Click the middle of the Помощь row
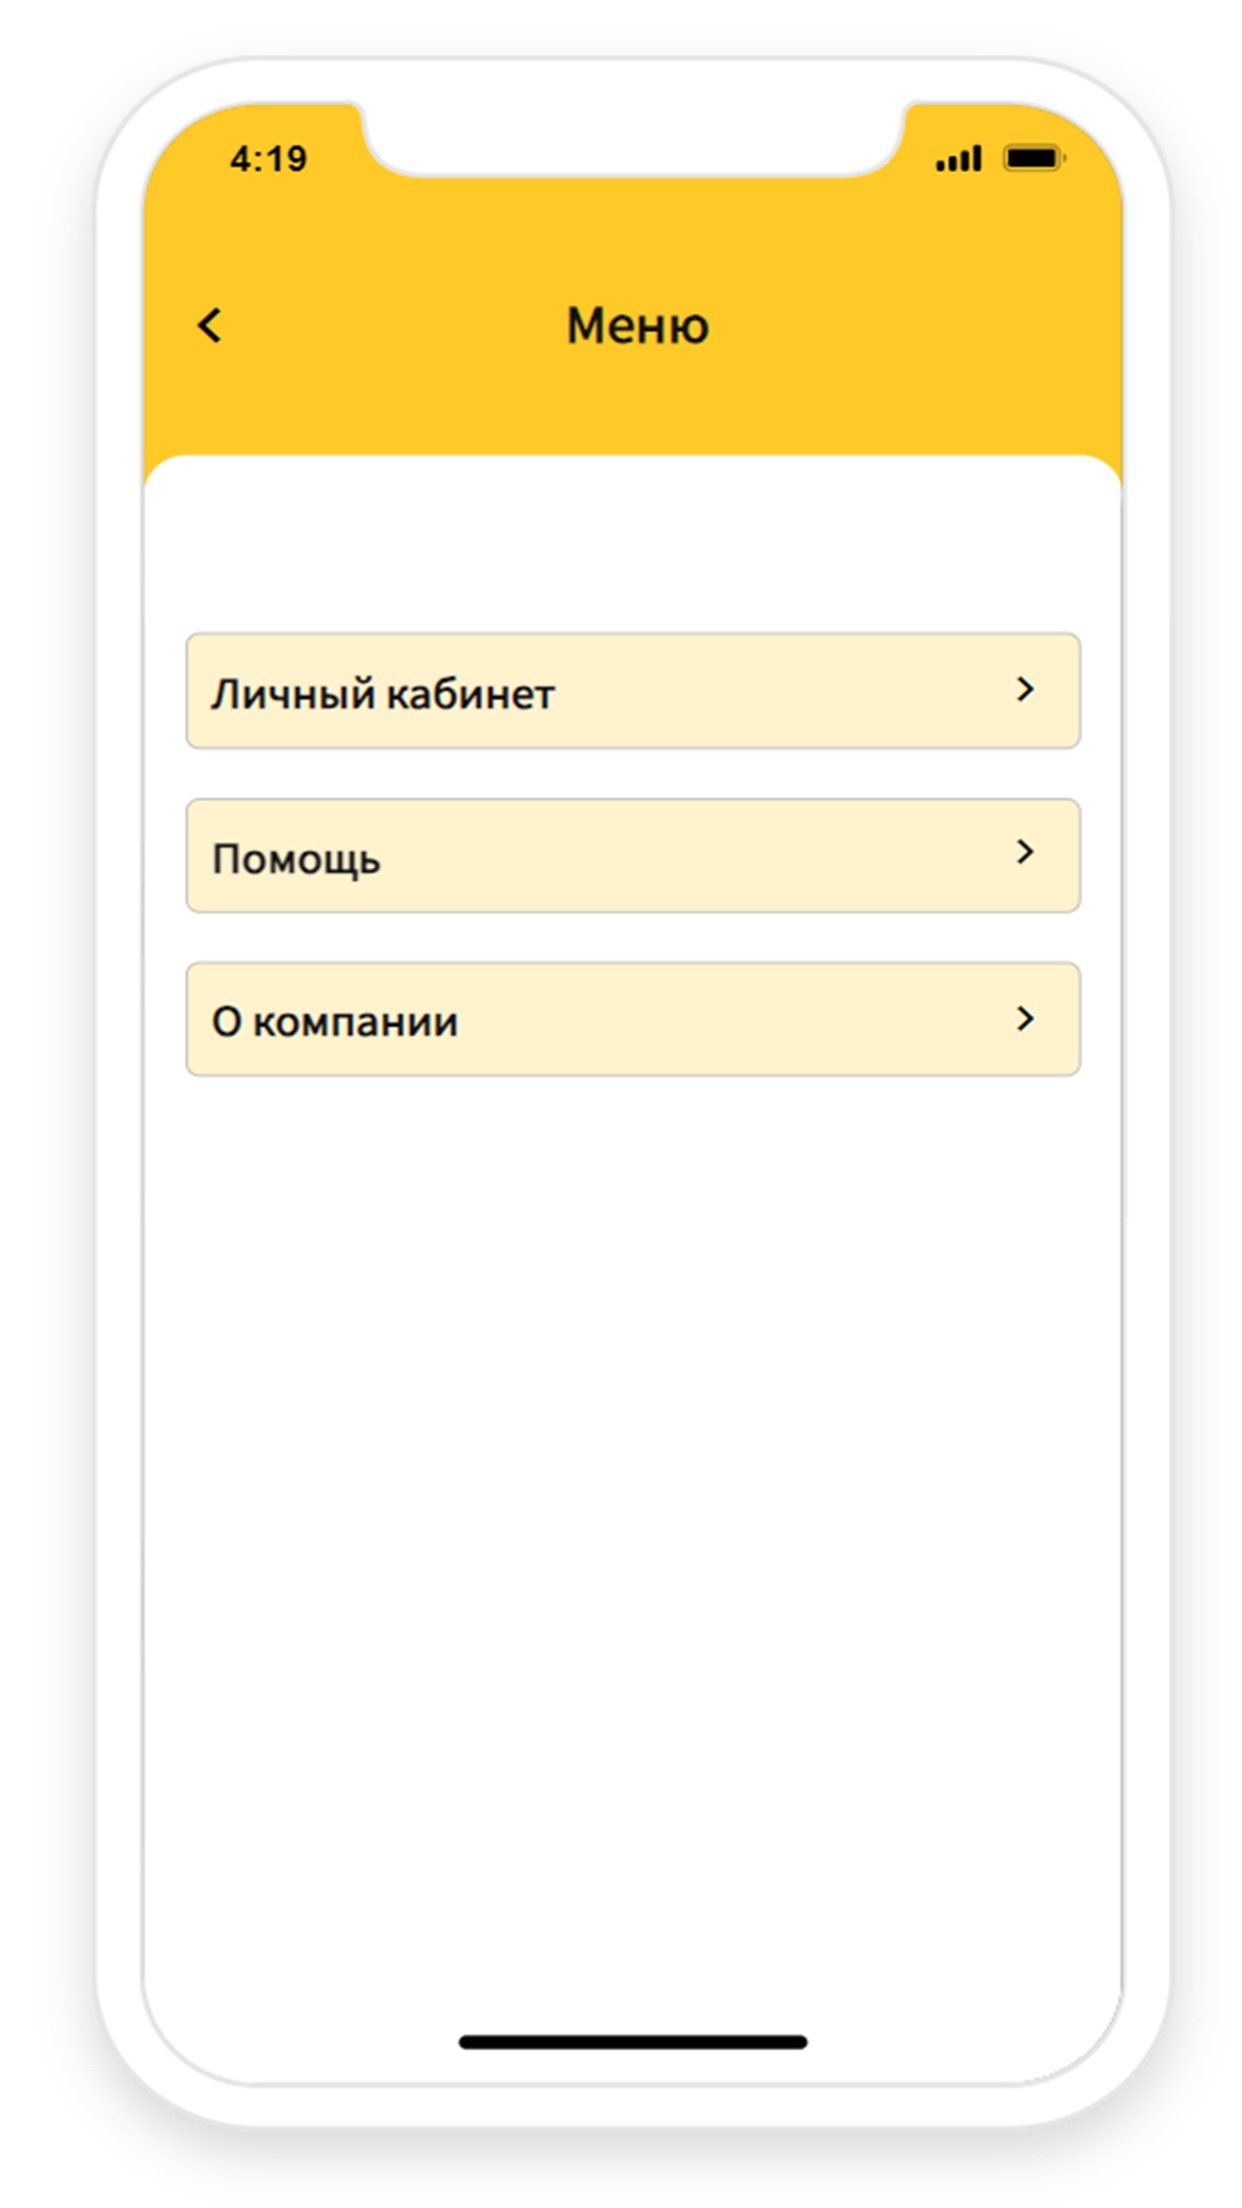The image size is (1242, 2208). pyautogui.click(x=632, y=856)
